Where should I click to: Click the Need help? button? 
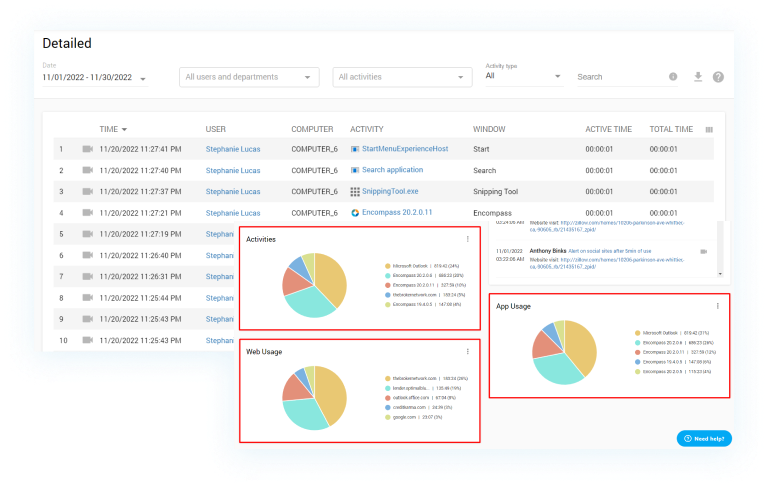[x=703, y=438]
